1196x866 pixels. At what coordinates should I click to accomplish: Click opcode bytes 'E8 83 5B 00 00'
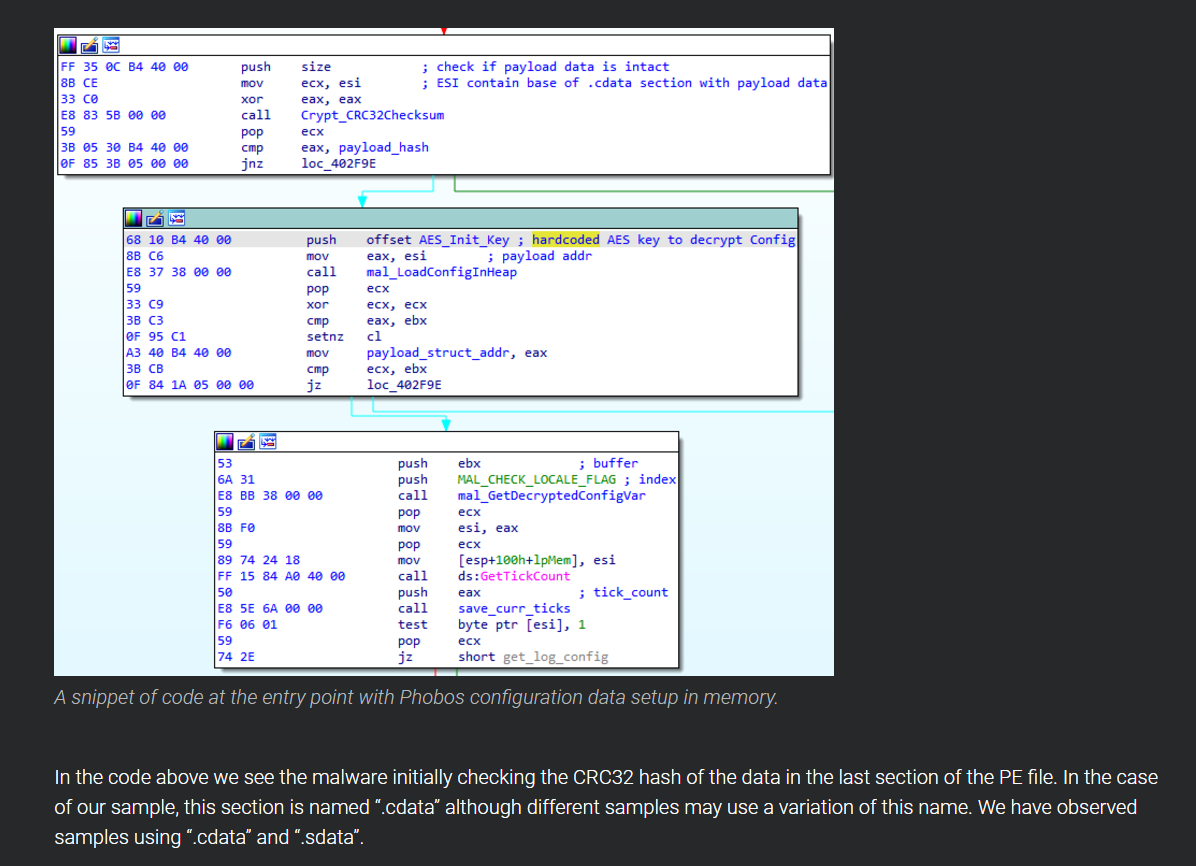click(113, 115)
